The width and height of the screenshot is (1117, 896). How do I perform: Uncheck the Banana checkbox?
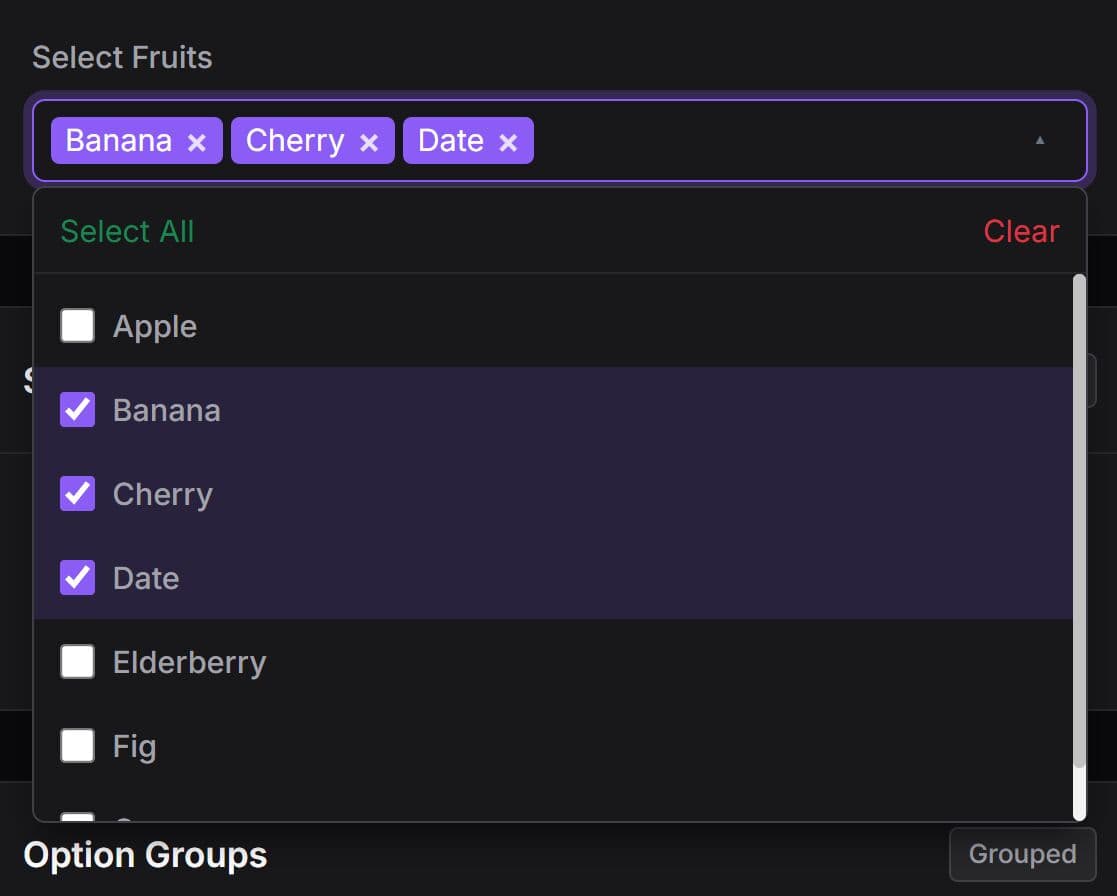click(78, 410)
